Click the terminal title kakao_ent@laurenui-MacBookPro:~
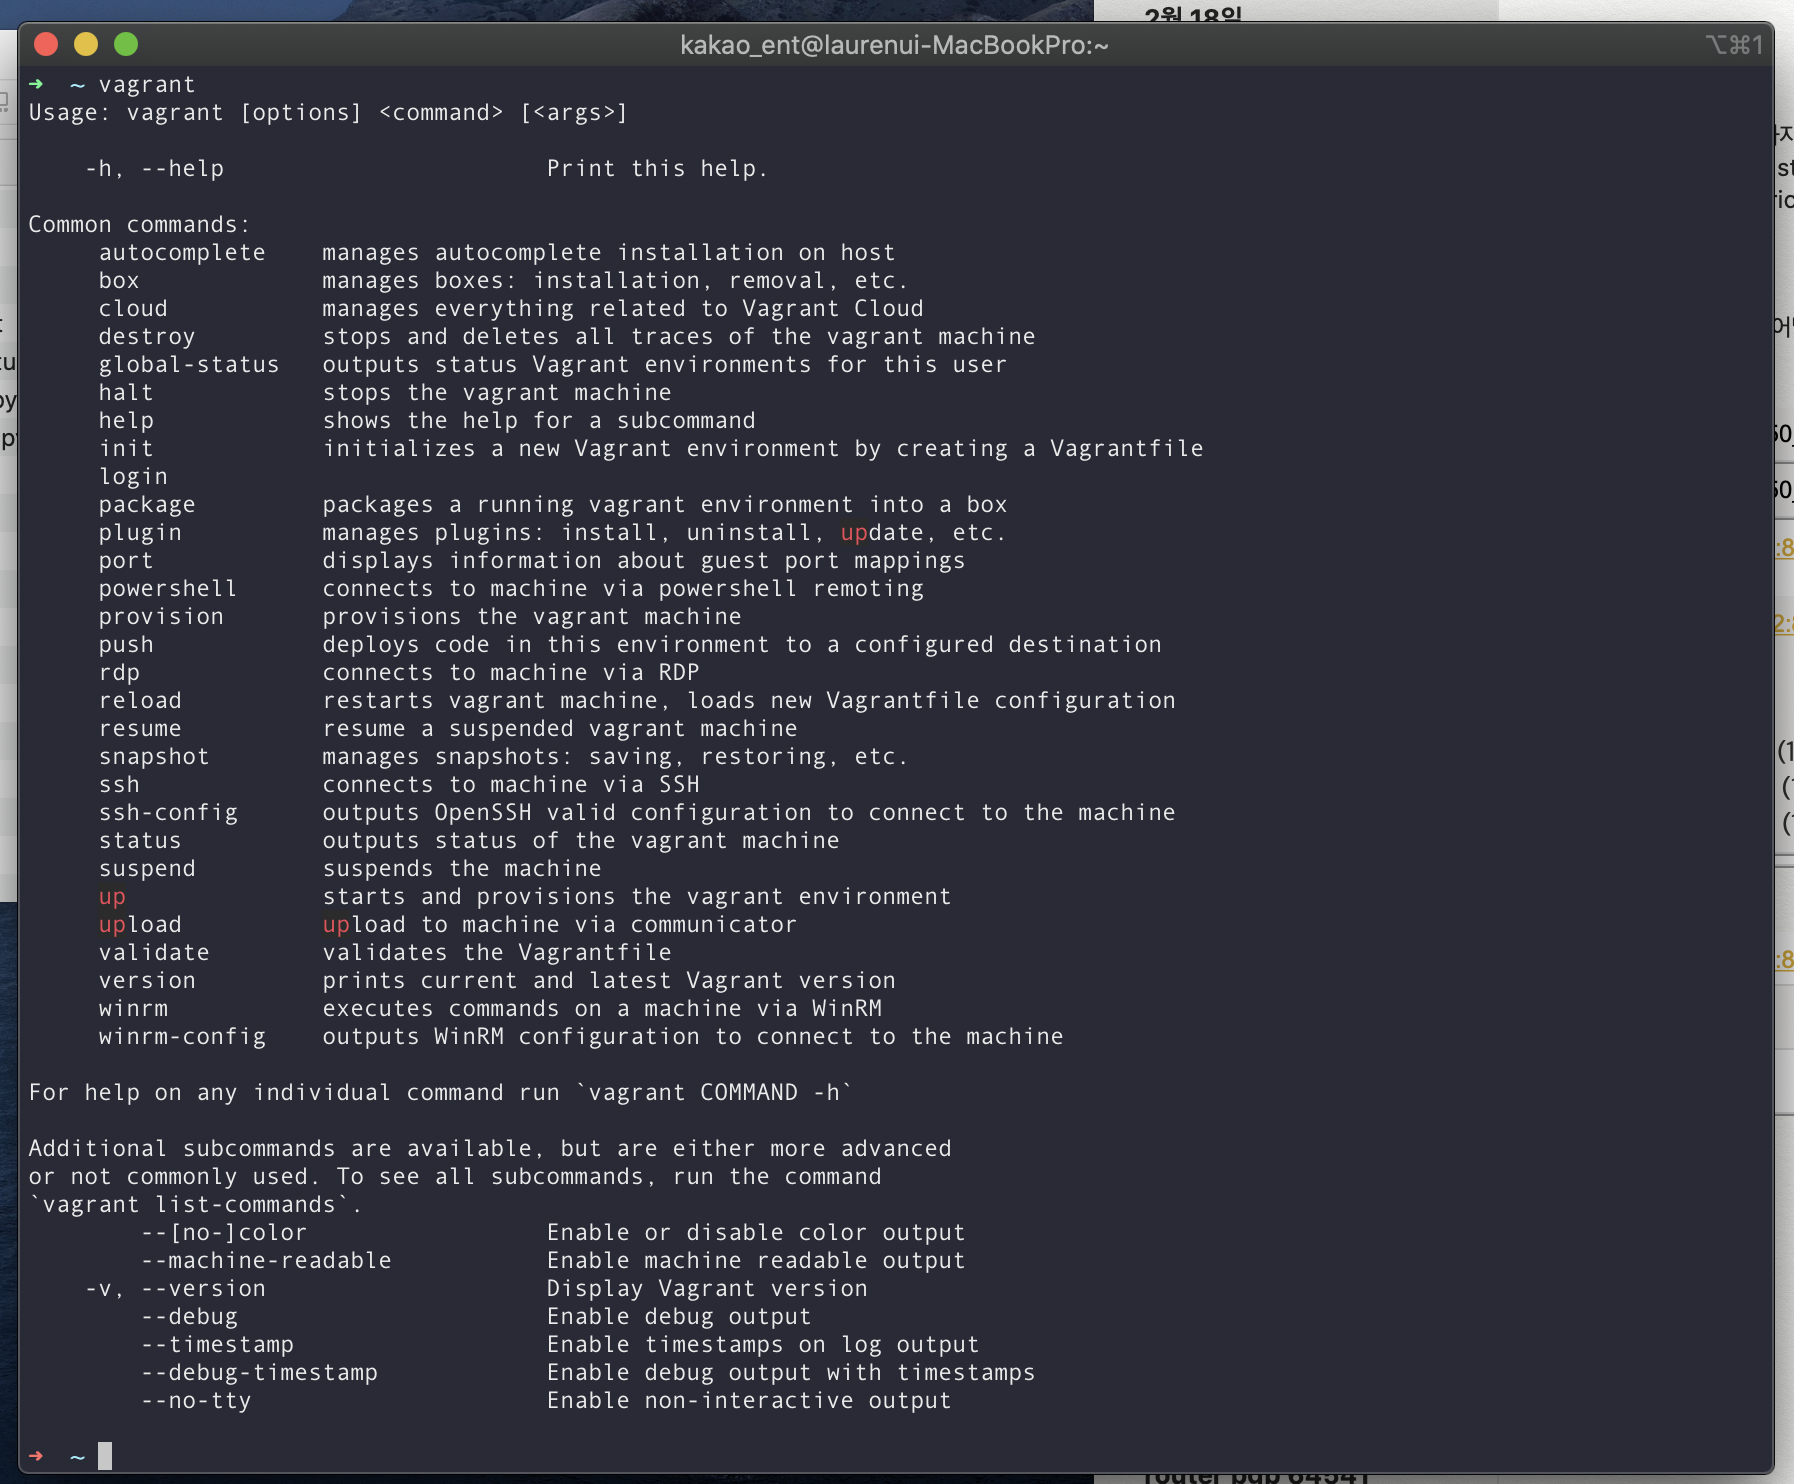The height and width of the screenshot is (1484, 1794). 894,45
